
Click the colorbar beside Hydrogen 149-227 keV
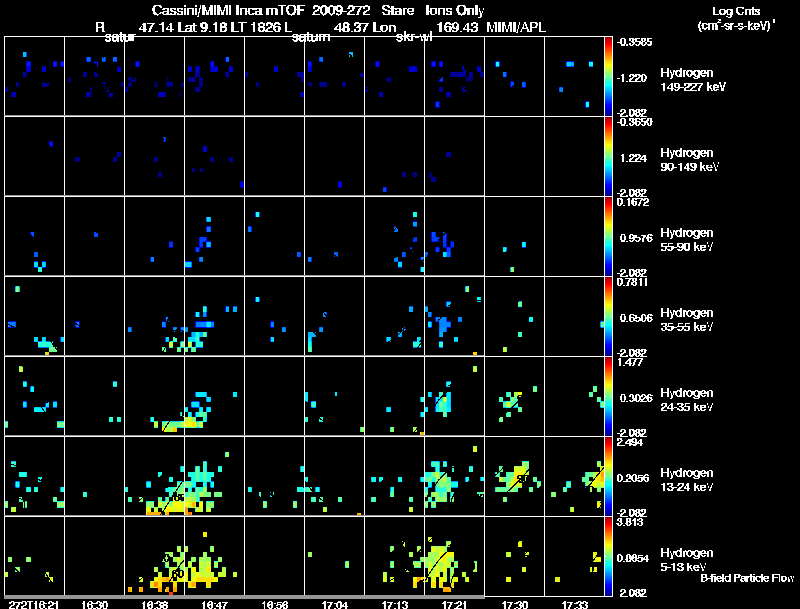(608, 76)
